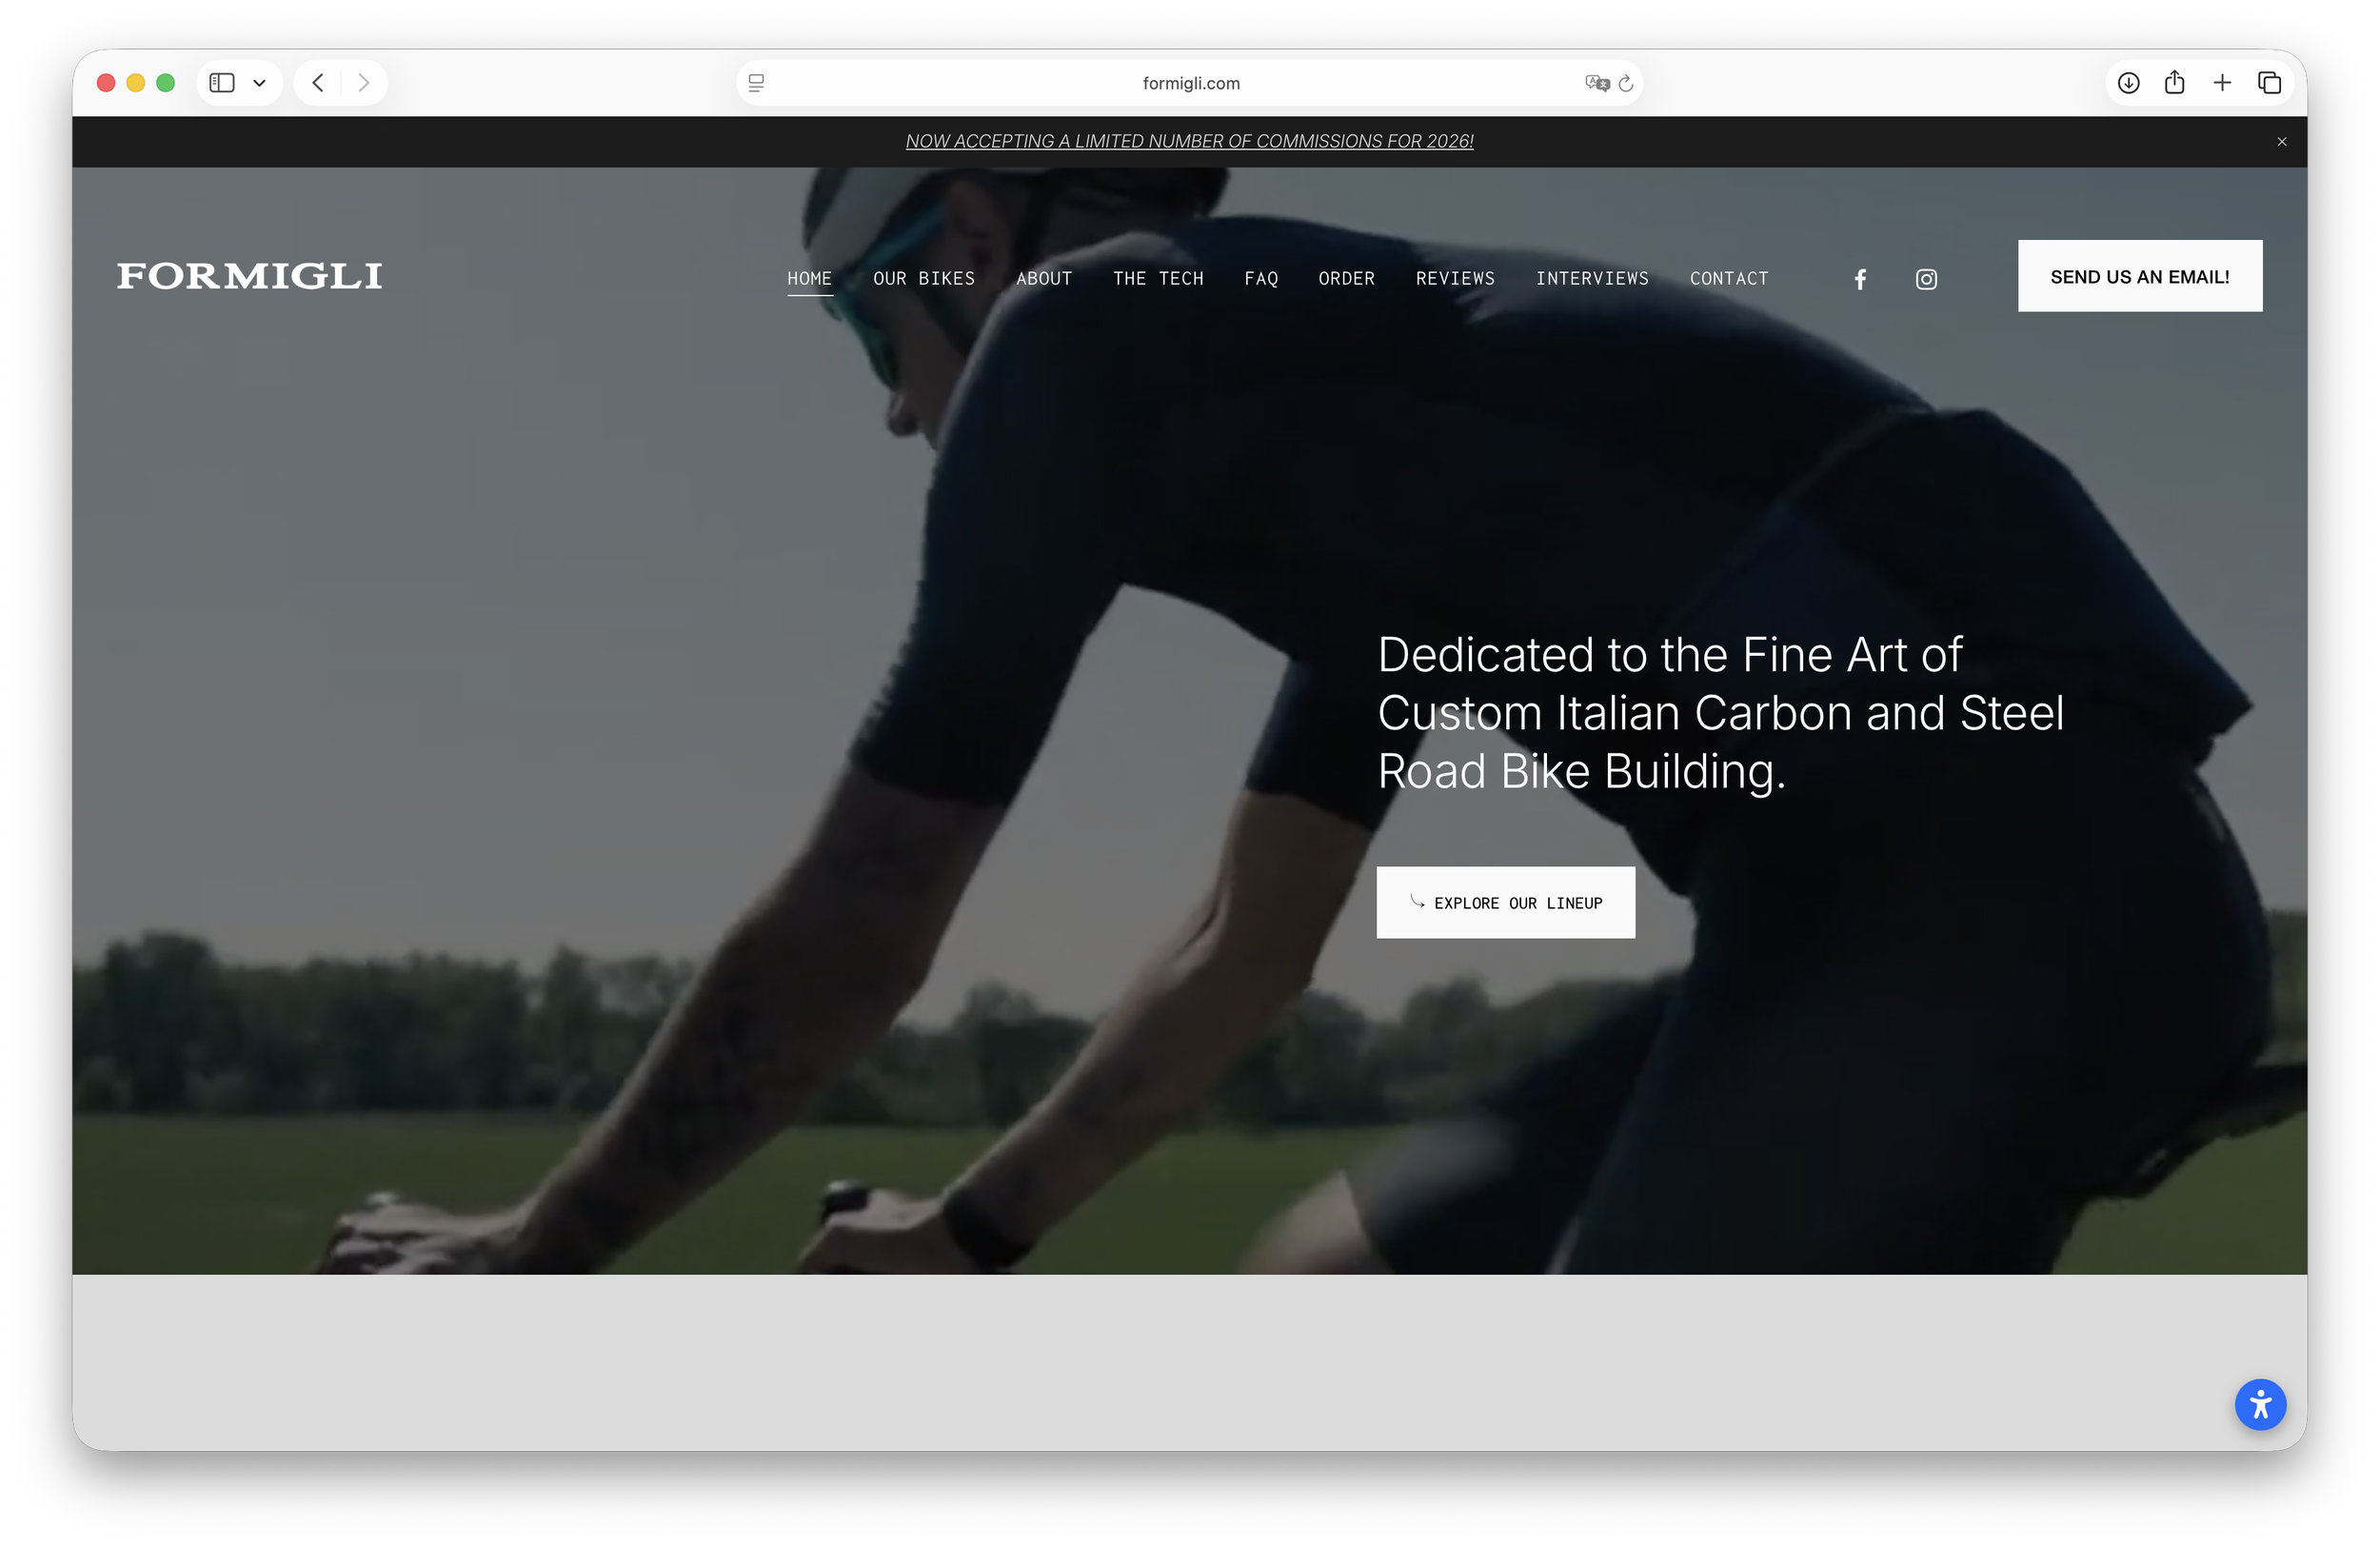
Task: Click the Share icon in toolbar
Action: tap(2174, 83)
